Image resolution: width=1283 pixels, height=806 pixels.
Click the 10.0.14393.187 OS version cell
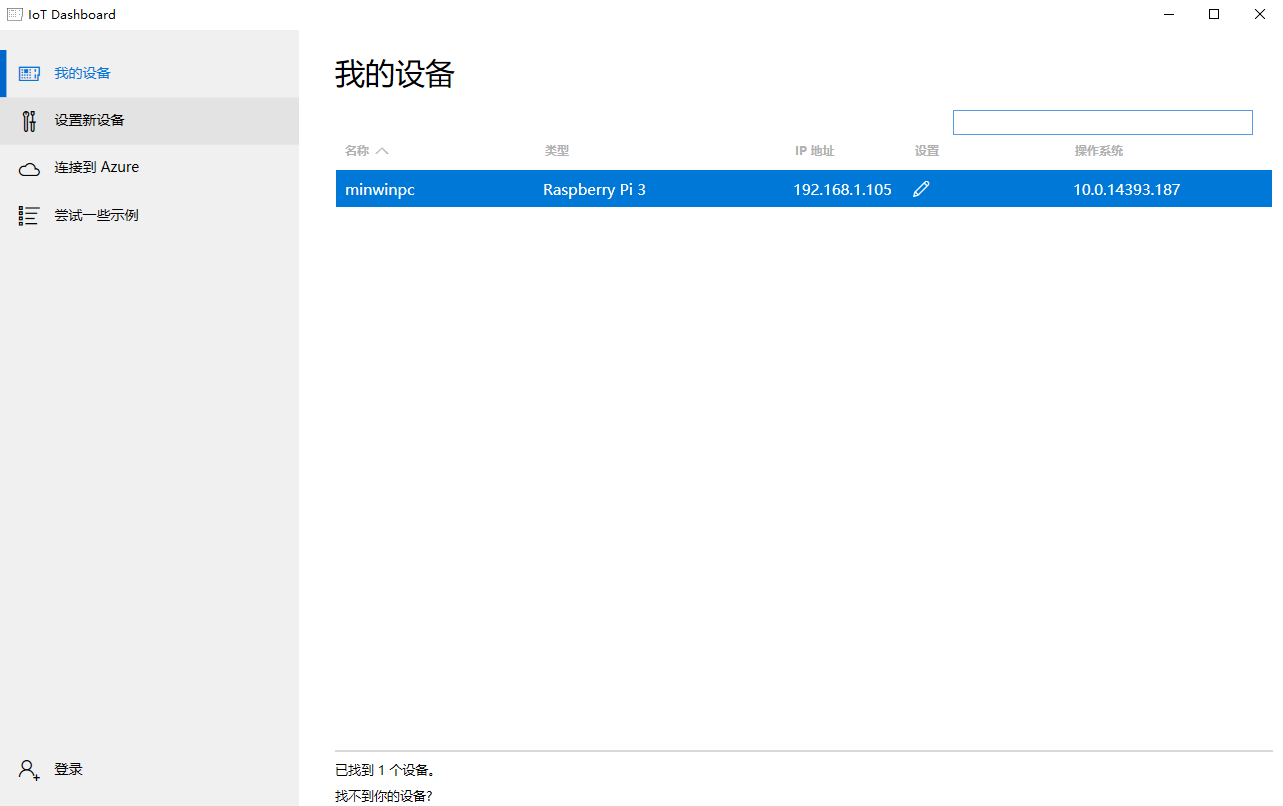pyautogui.click(x=1126, y=189)
